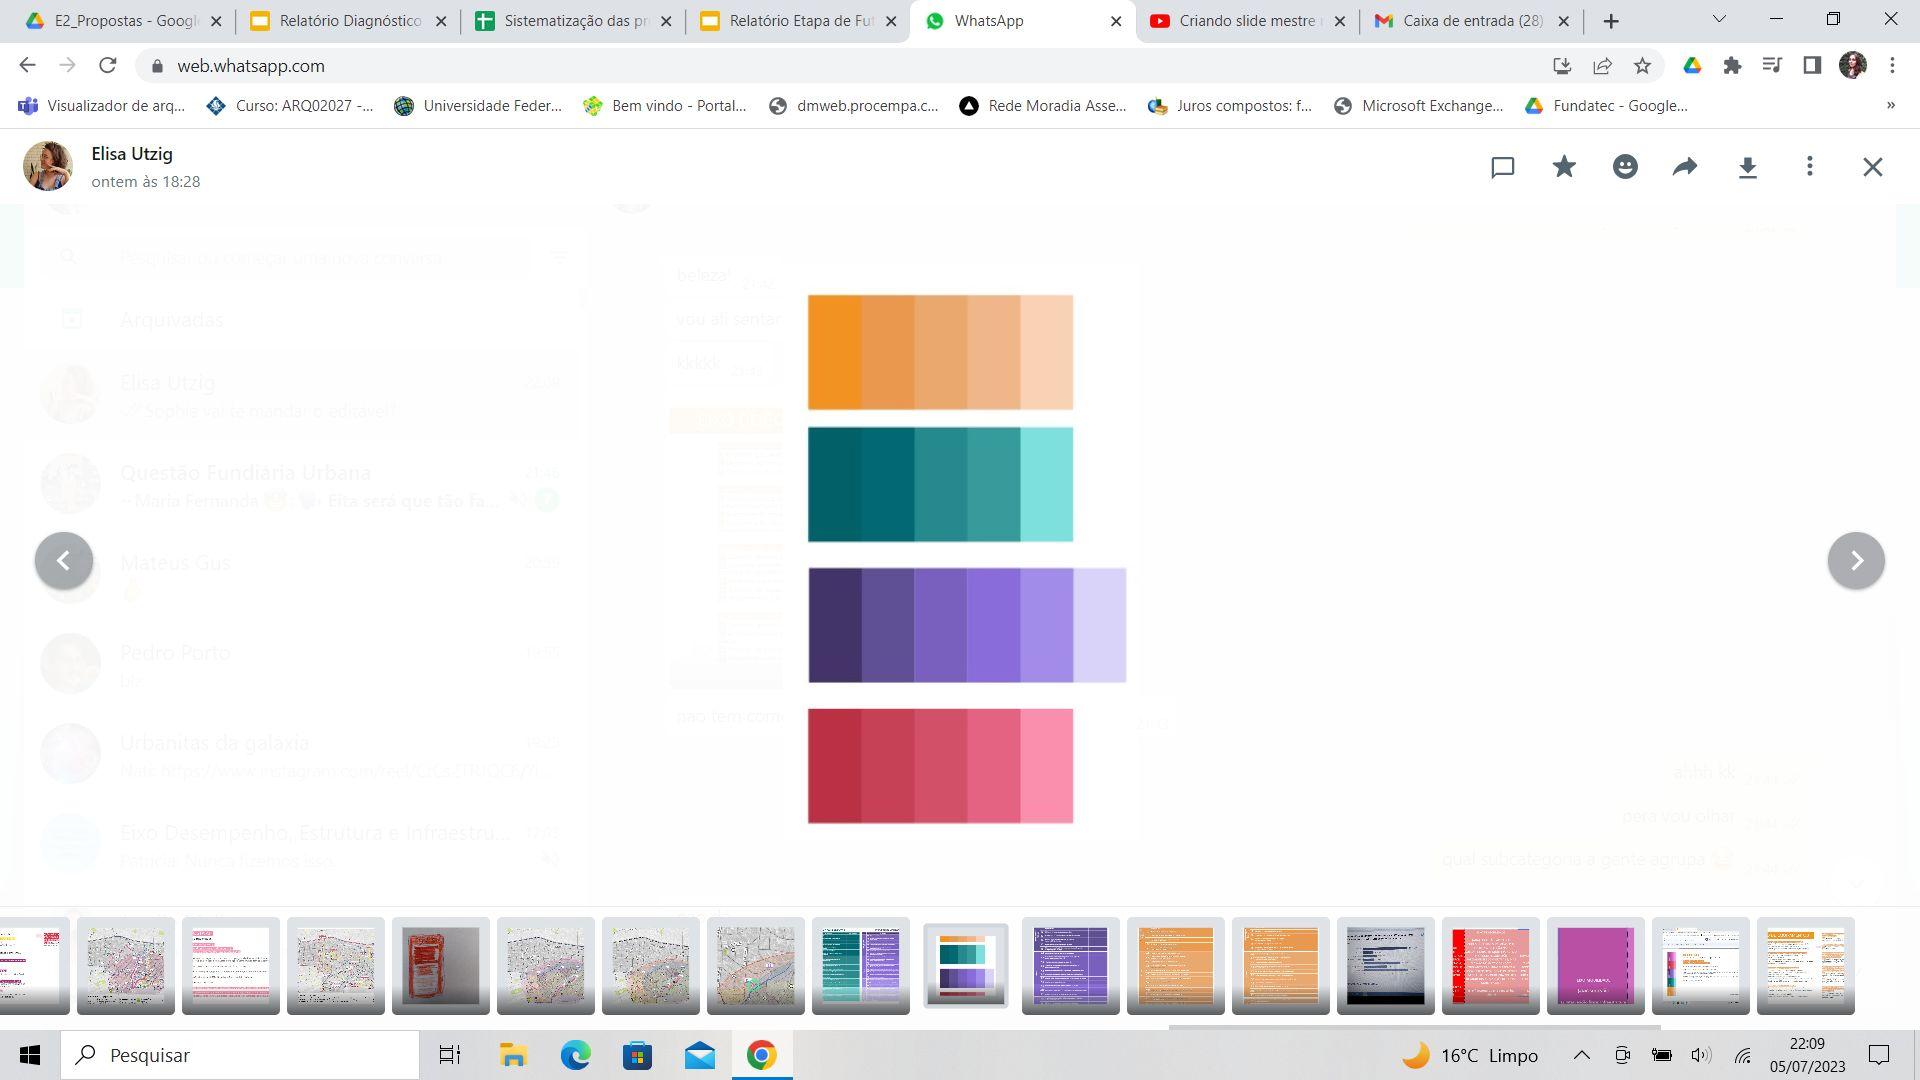Image resolution: width=1920 pixels, height=1080 pixels.
Task: Open File Explorer from the taskbar
Action: tap(513, 1055)
